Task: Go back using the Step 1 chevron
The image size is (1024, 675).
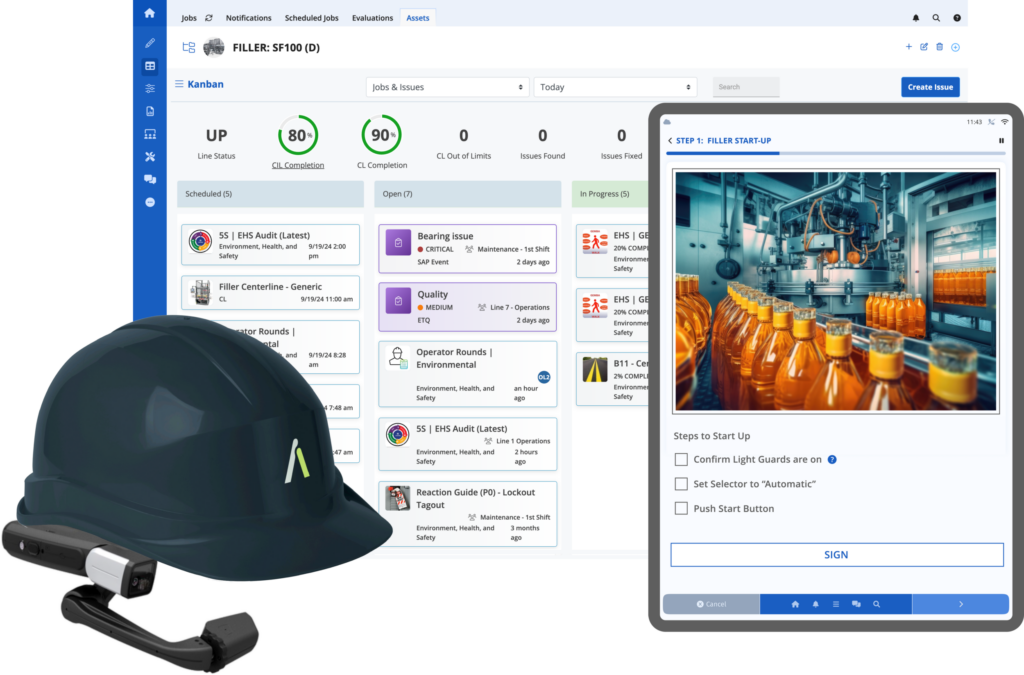Action: click(670, 140)
